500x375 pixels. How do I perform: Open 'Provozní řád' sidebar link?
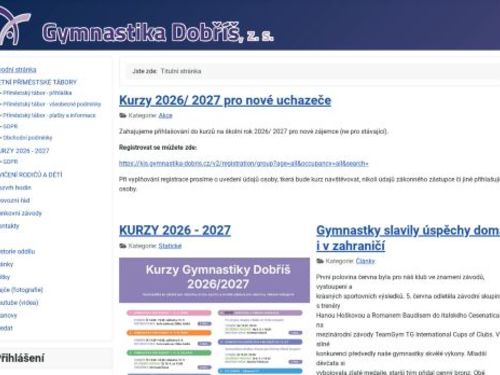[15, 200]
